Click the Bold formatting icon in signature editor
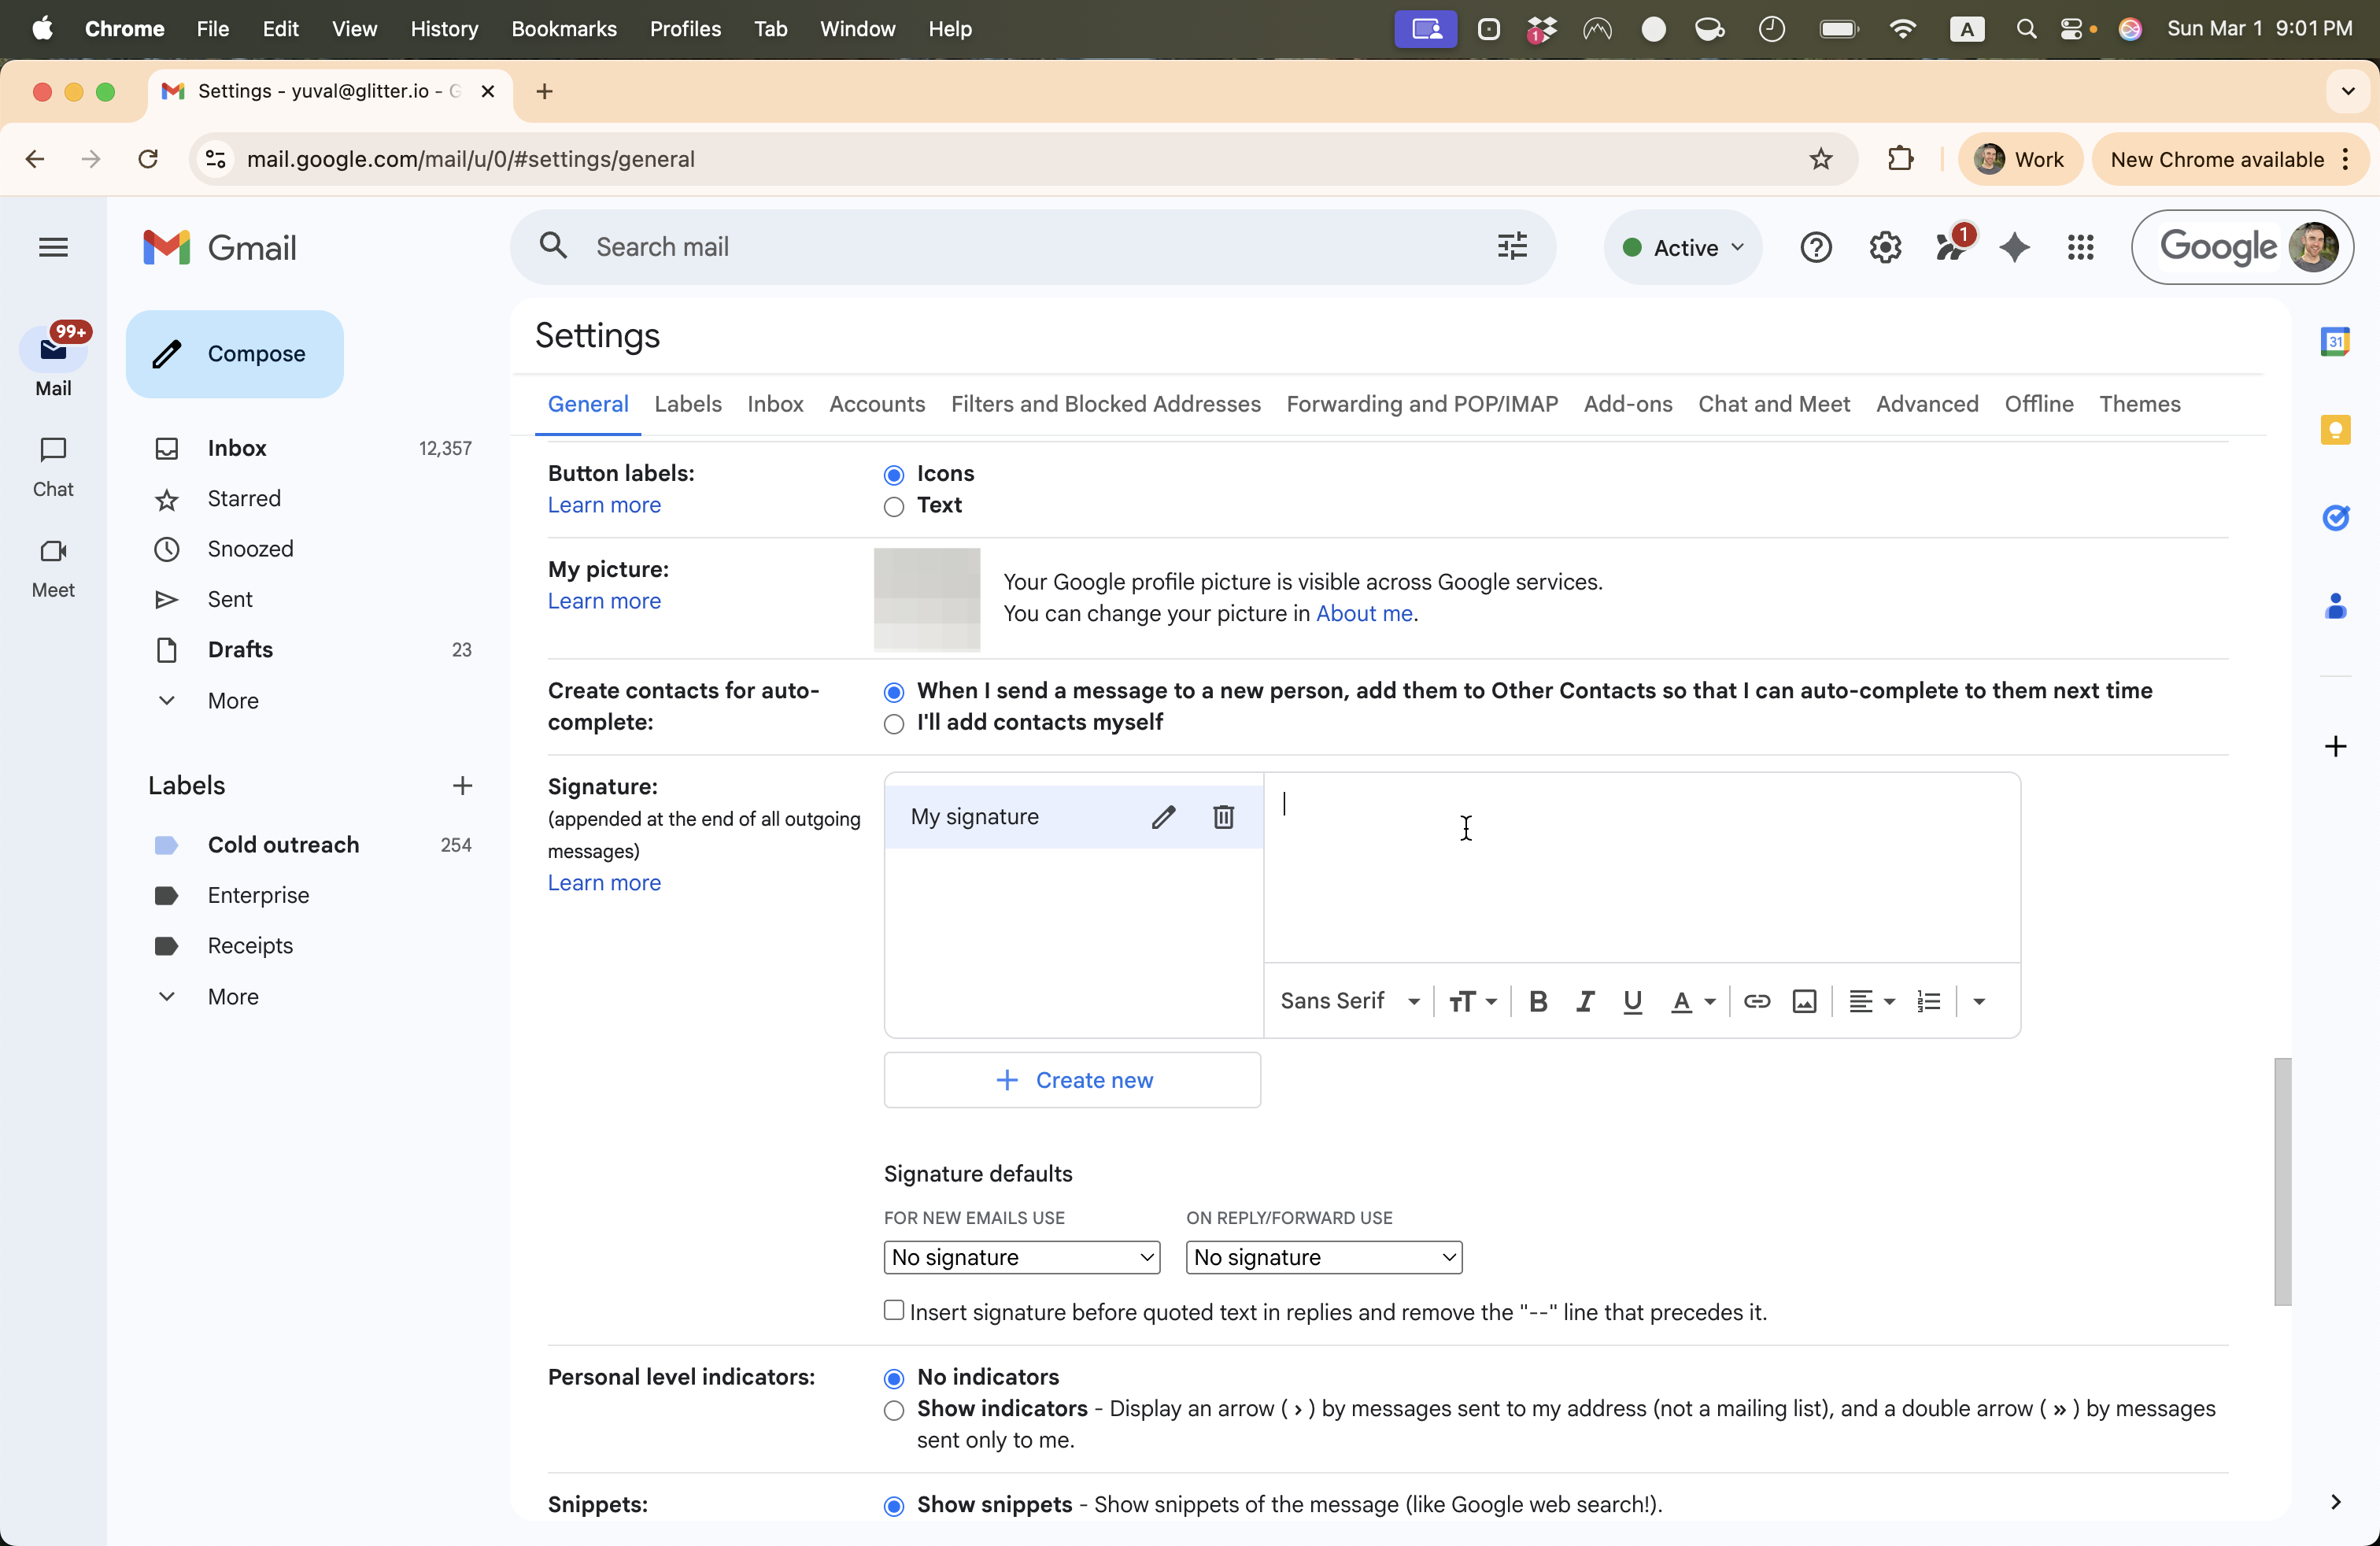Screen dimensions: 2380x1546 tap(1538, 1001)
